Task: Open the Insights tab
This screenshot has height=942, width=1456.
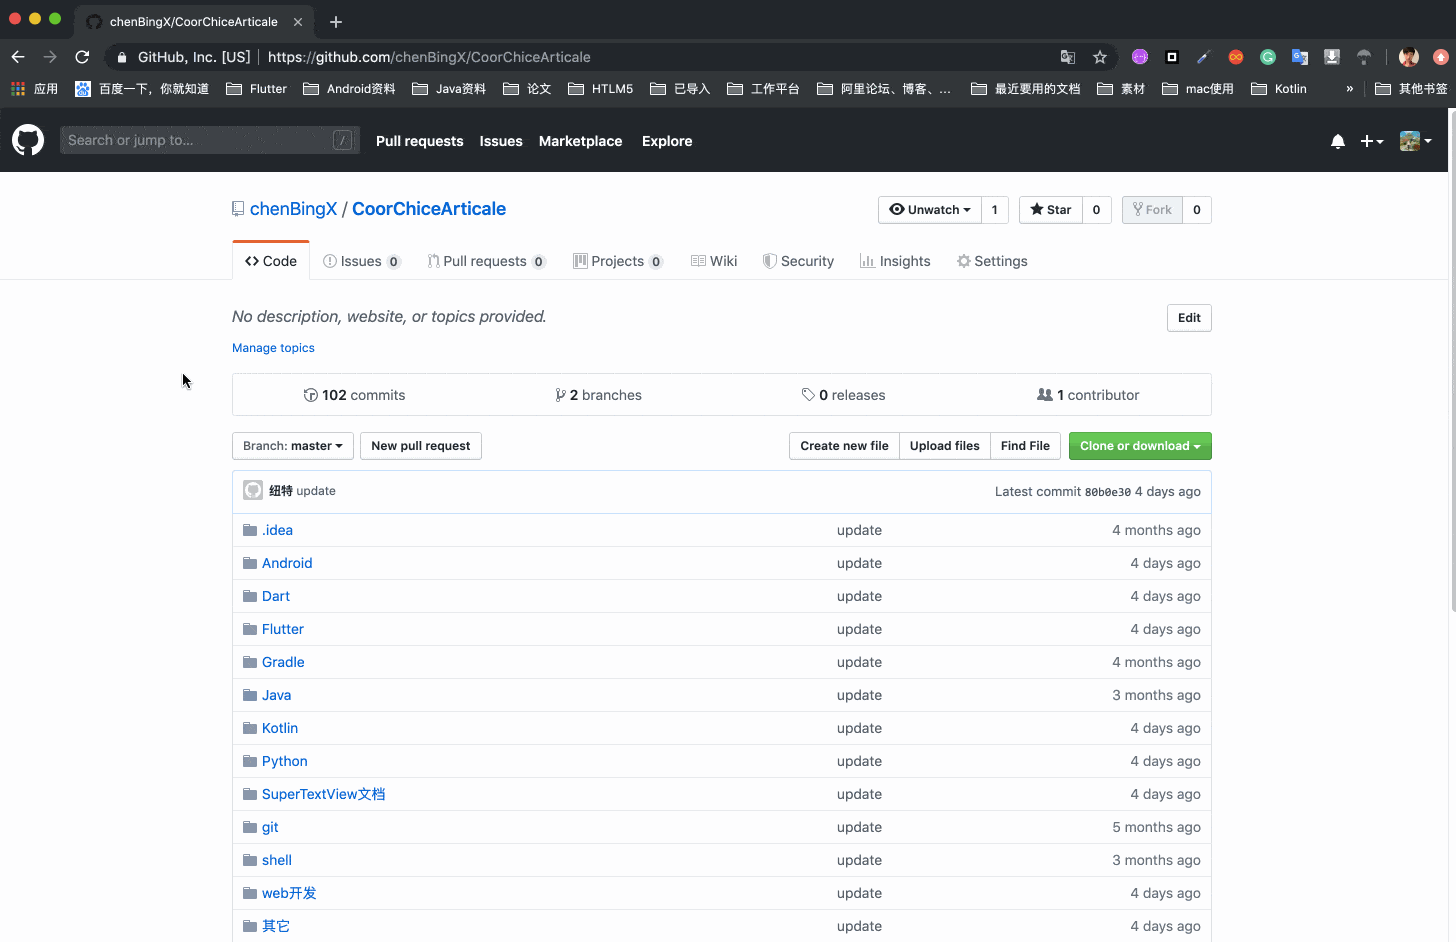Action: [x=895, y=261]
